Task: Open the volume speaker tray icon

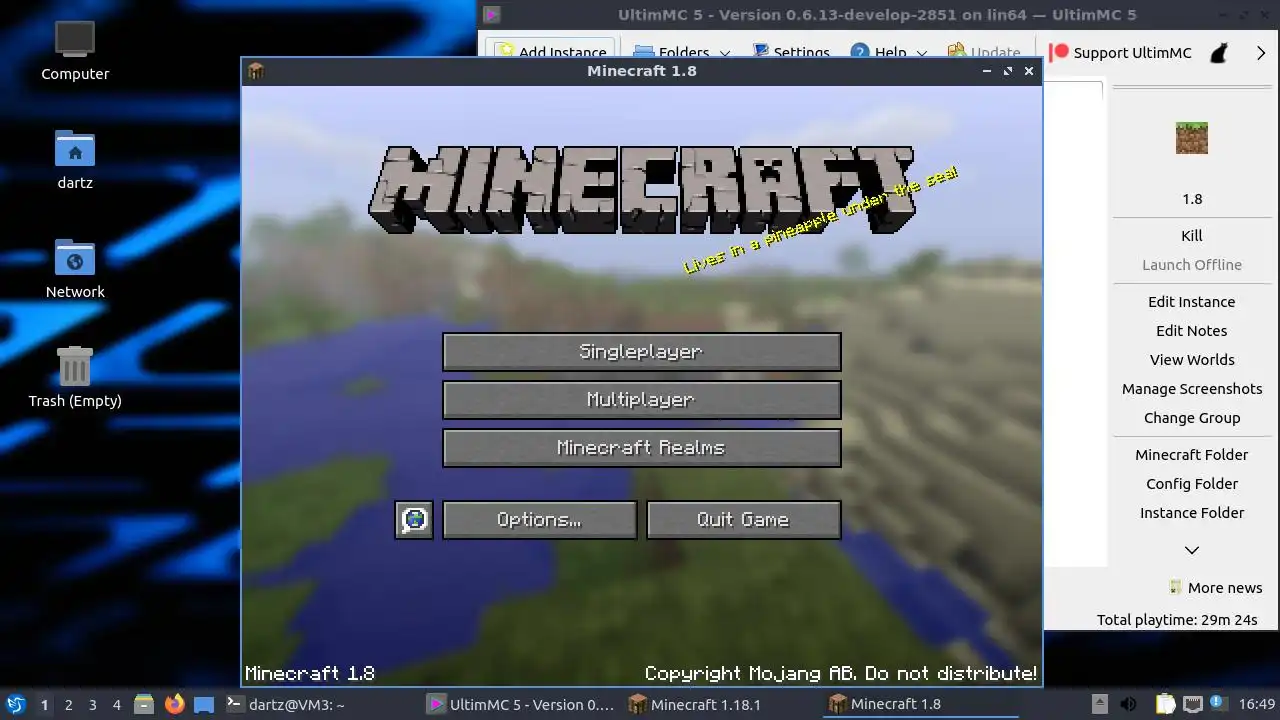Action: [x=1128, y=704]
